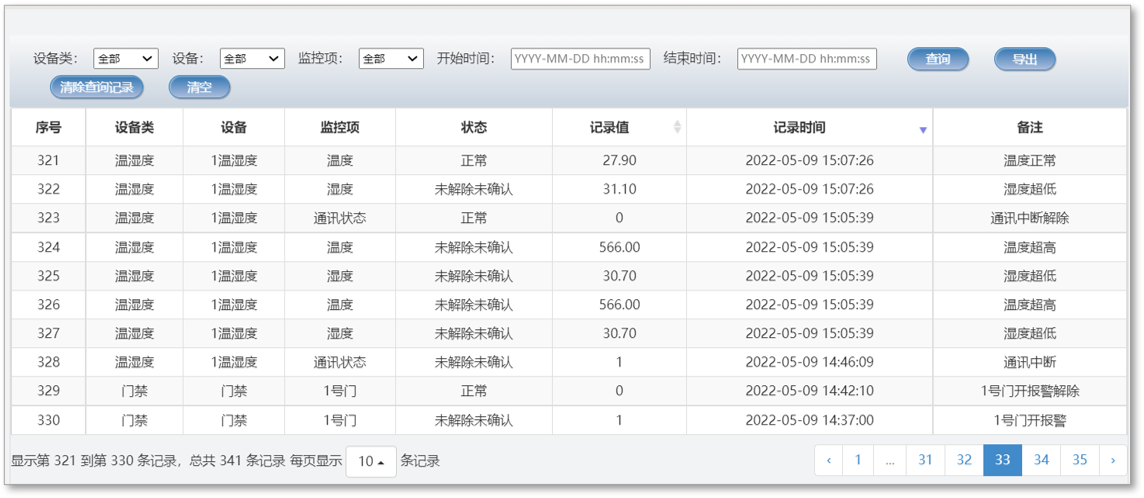Focus the 结束时间 input field

coord(806,59)
